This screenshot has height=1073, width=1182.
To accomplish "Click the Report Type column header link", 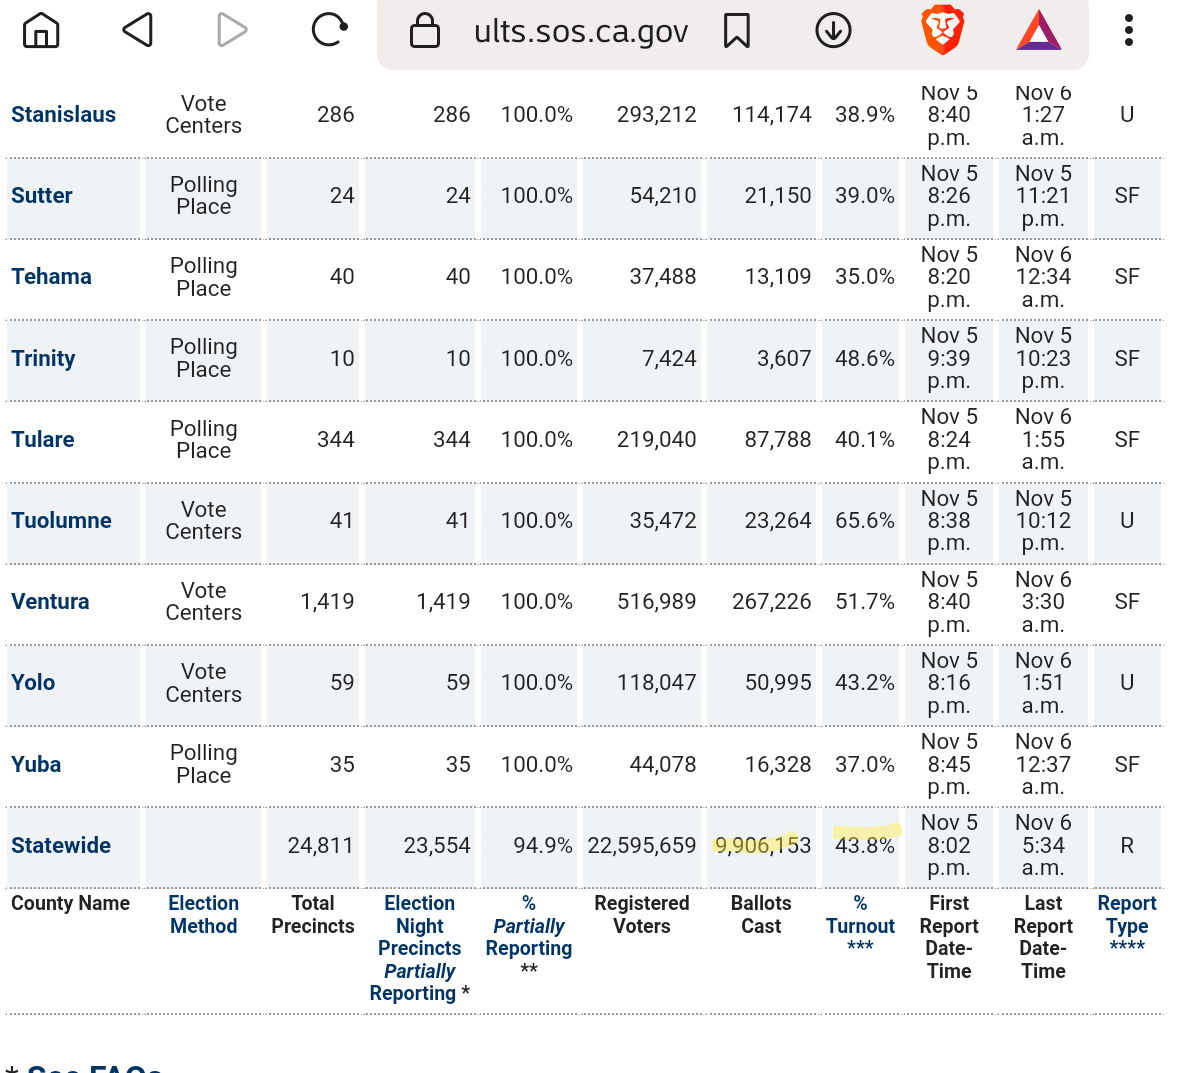I will click(x=1127, y=924).
